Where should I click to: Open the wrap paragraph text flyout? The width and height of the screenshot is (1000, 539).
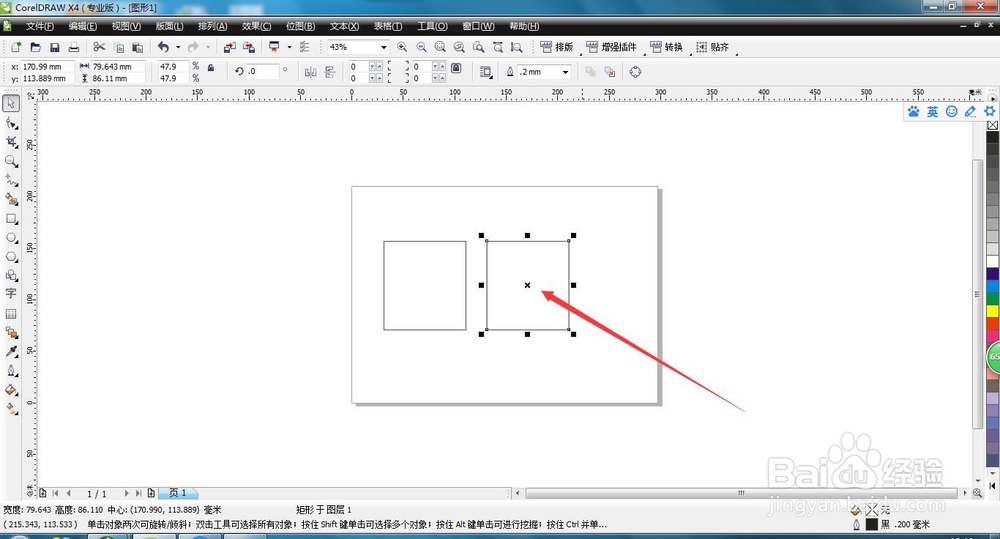(486, 72)
